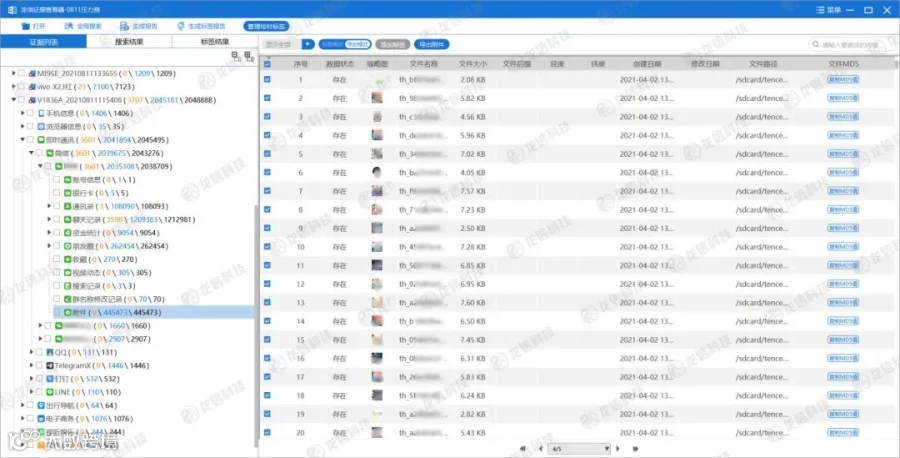
Task: Click the blue pill button in the top toolbar
Action: [x=266, y=26]
